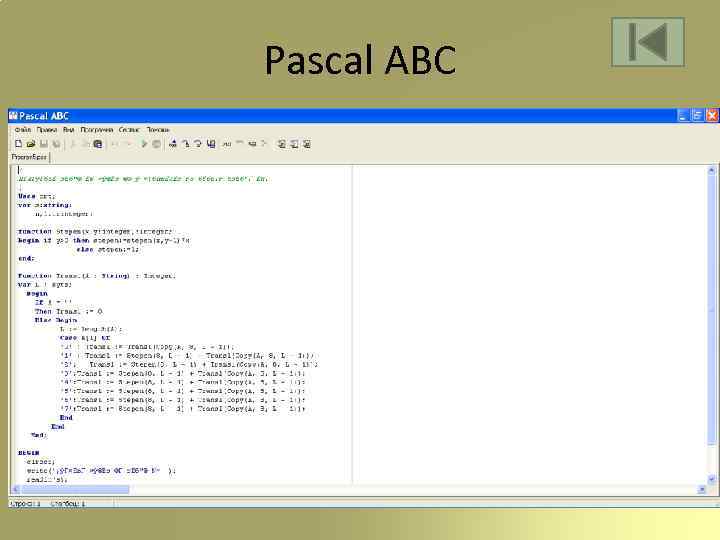
Task: Select the Program file tab
Action: [29, 157]
